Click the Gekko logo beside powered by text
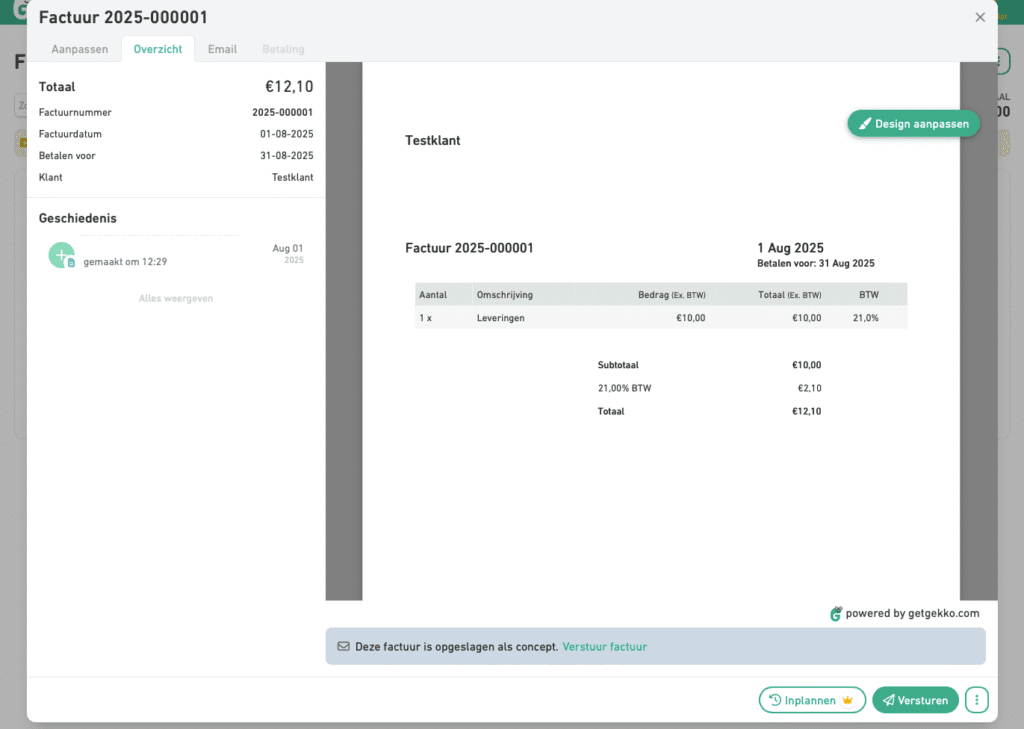Screen dimensions: 1024x729 coord(836,614)
